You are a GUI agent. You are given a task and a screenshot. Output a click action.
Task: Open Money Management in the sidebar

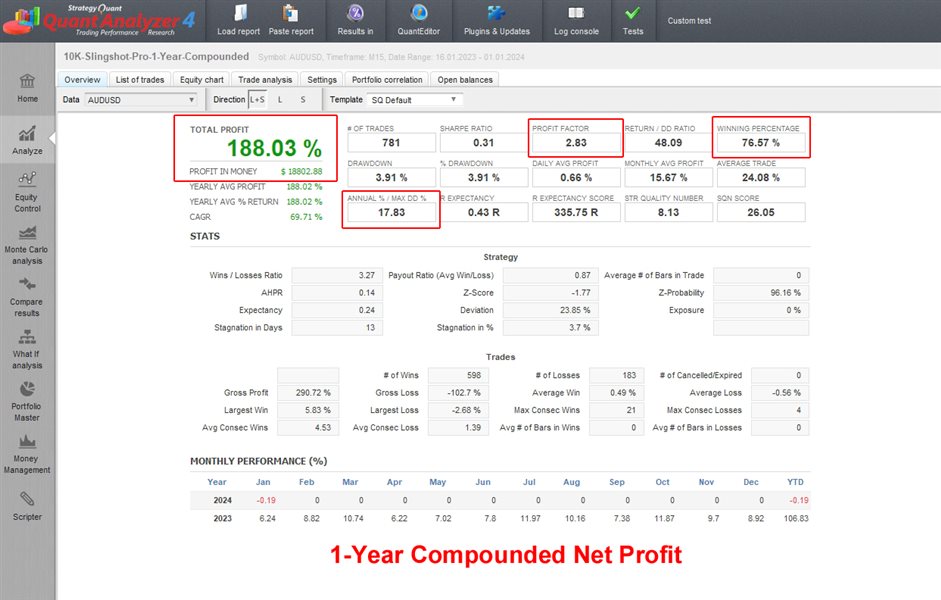pyautogui.click(x=27, y=454)
